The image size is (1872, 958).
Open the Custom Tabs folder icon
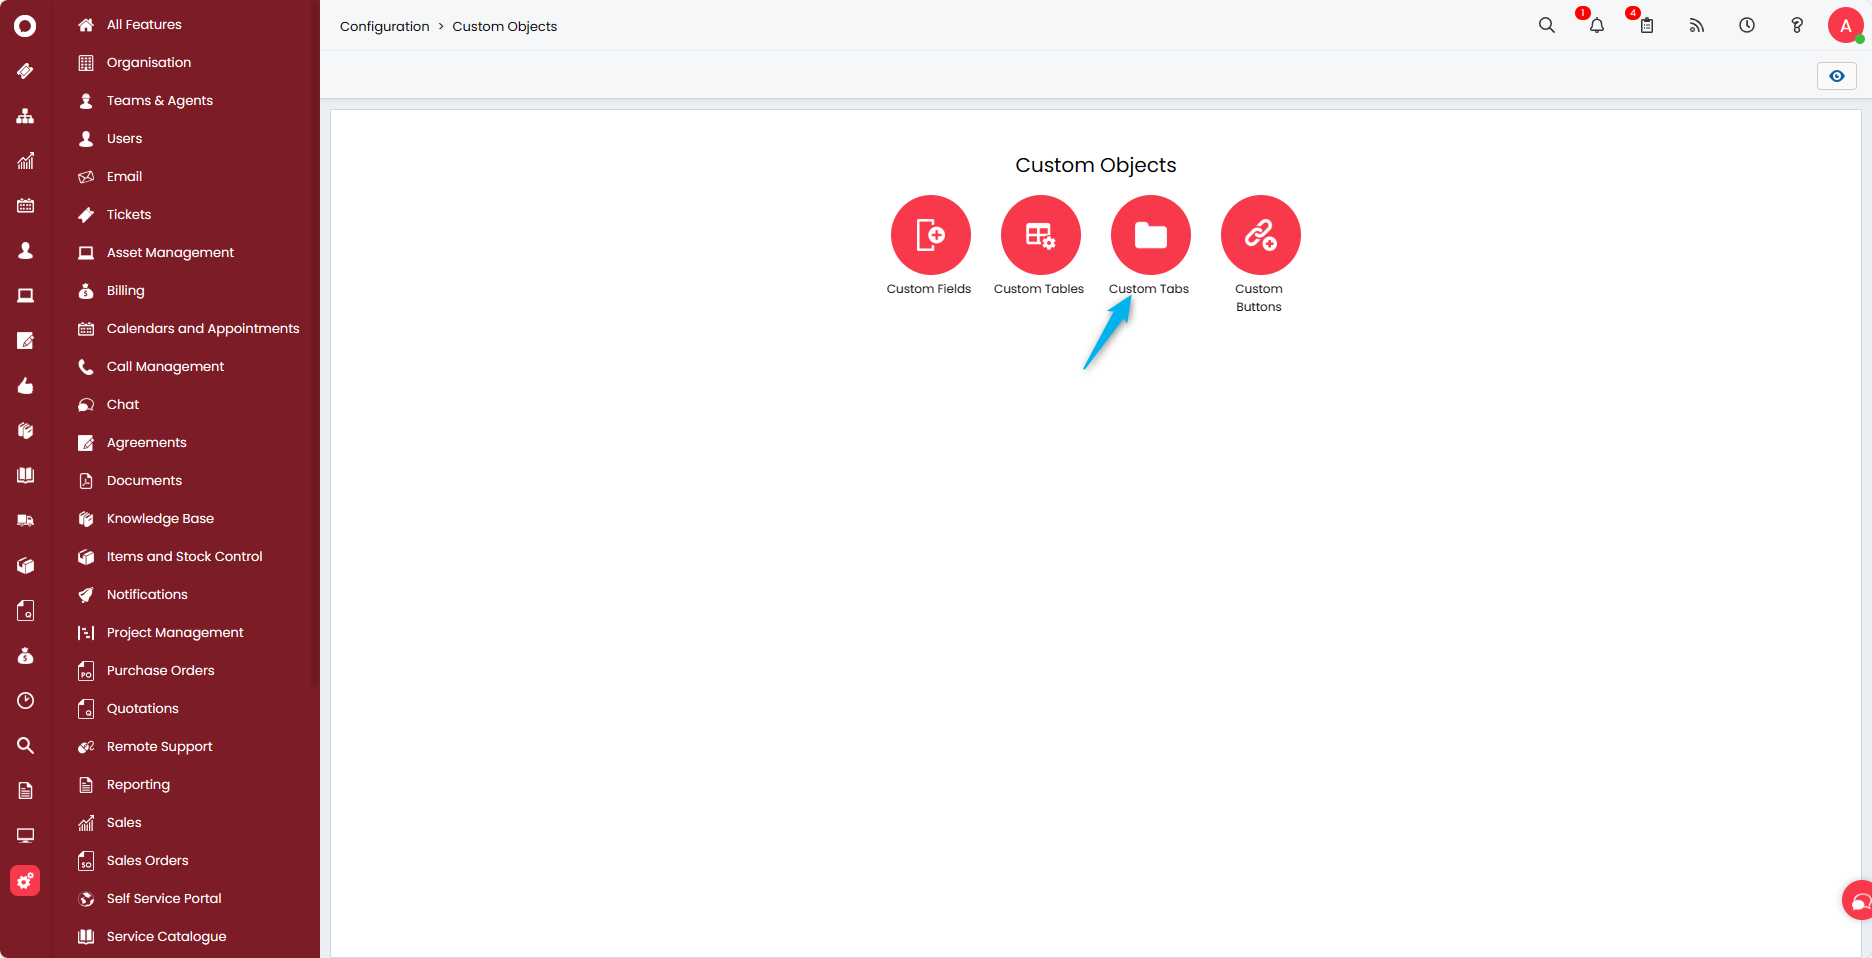1150,235
